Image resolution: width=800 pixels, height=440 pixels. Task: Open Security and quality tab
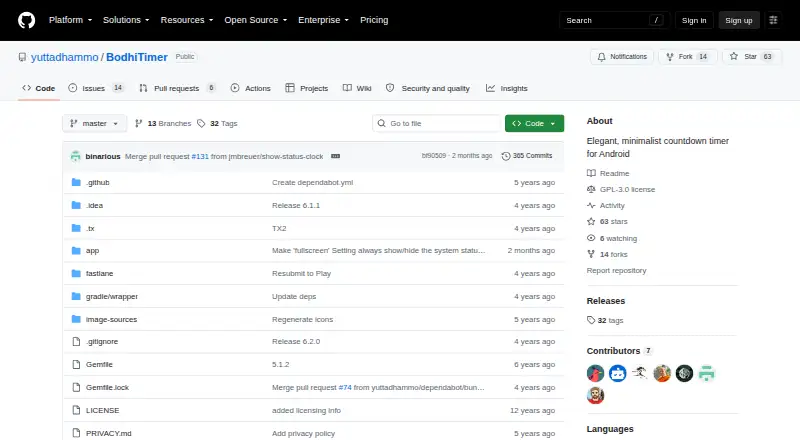(428, 88)
